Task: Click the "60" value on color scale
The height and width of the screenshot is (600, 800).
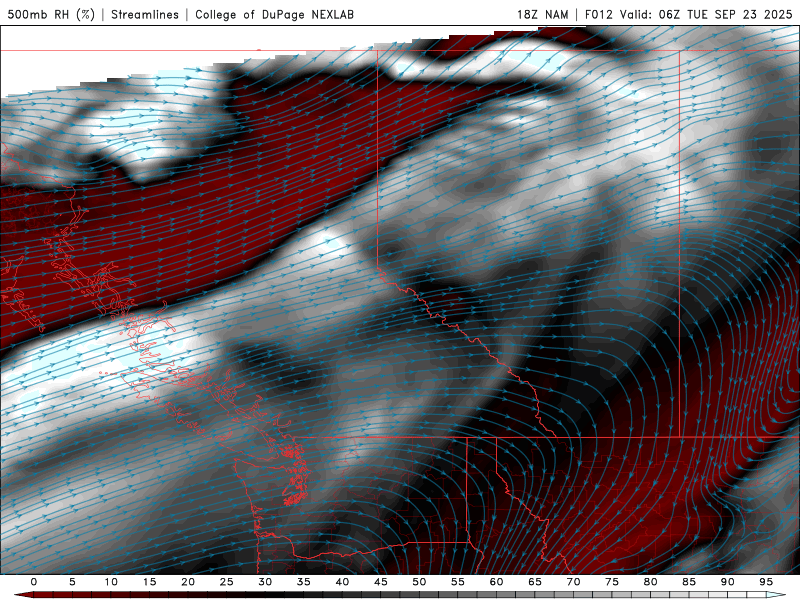Action: pos(496,582)
